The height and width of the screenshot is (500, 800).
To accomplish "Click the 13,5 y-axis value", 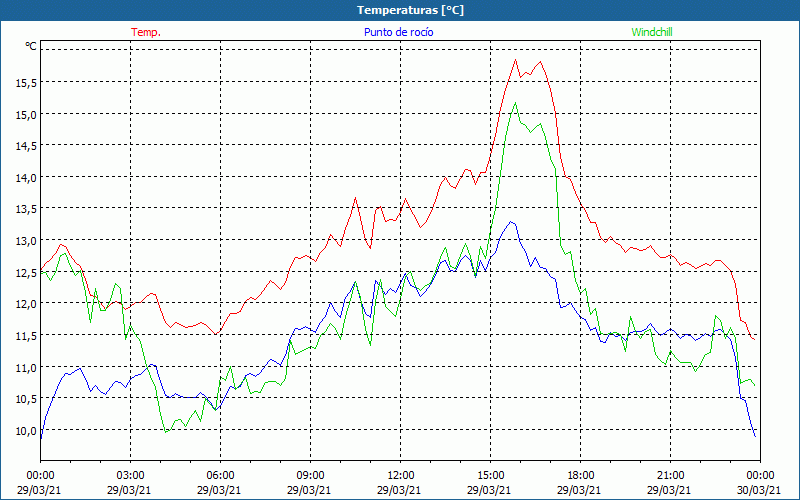I will click(26, 209).
